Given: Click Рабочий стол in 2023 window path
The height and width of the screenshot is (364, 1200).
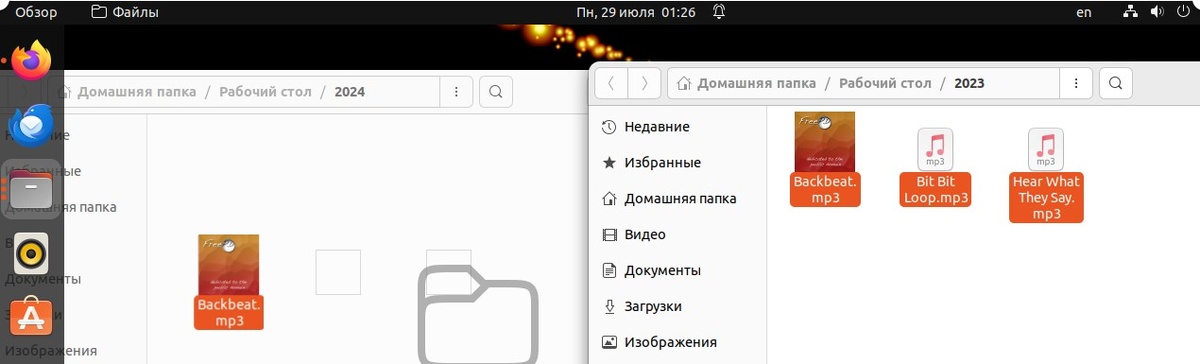Looking at the screenshot, I should coord(885,83).
